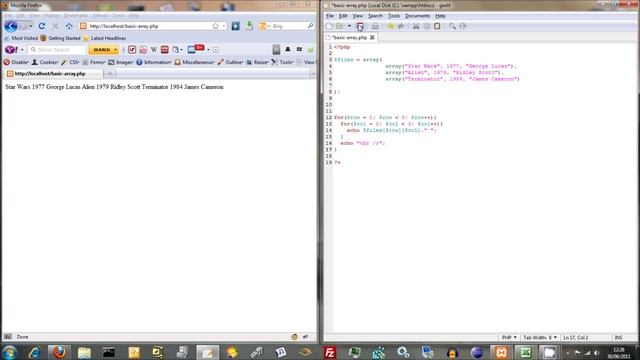
Task: Click gedit open file toolbar icon
Action: pyautogui.click(x=340, y=26)
